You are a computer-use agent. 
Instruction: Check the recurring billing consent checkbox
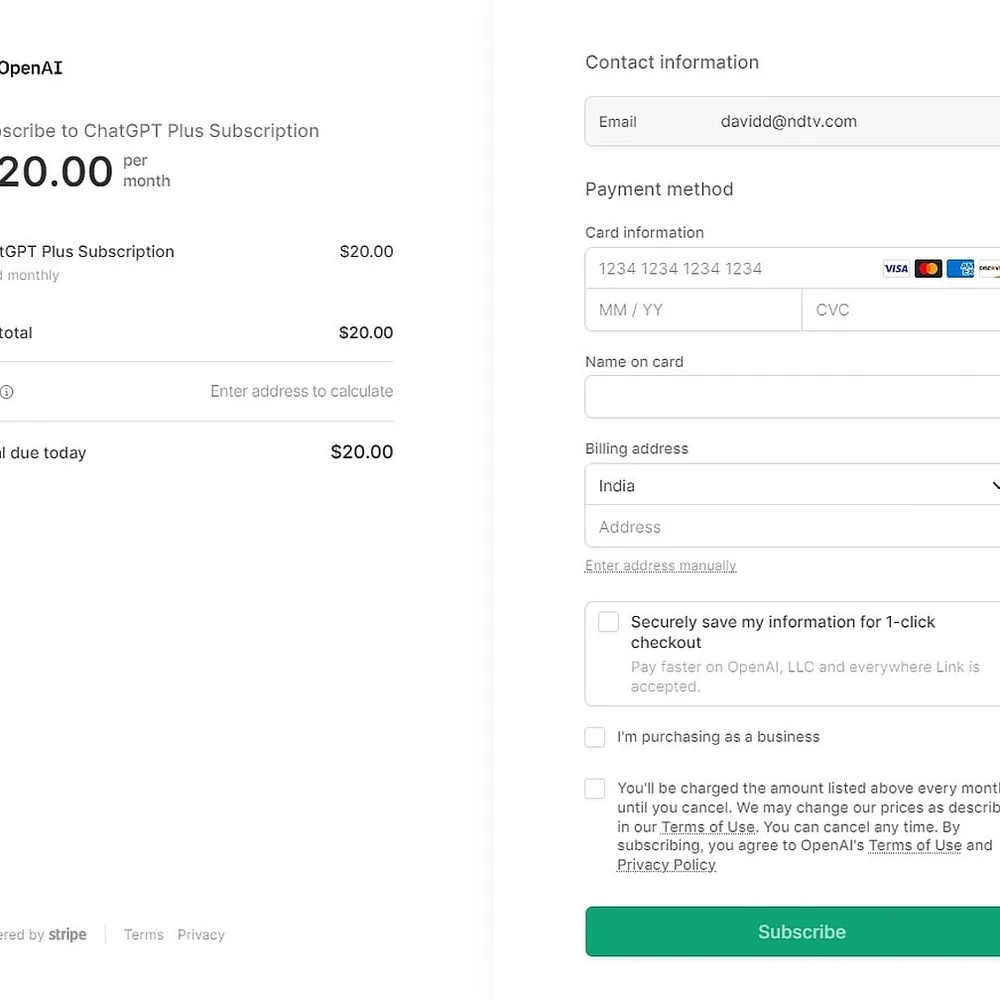(595, 788)
